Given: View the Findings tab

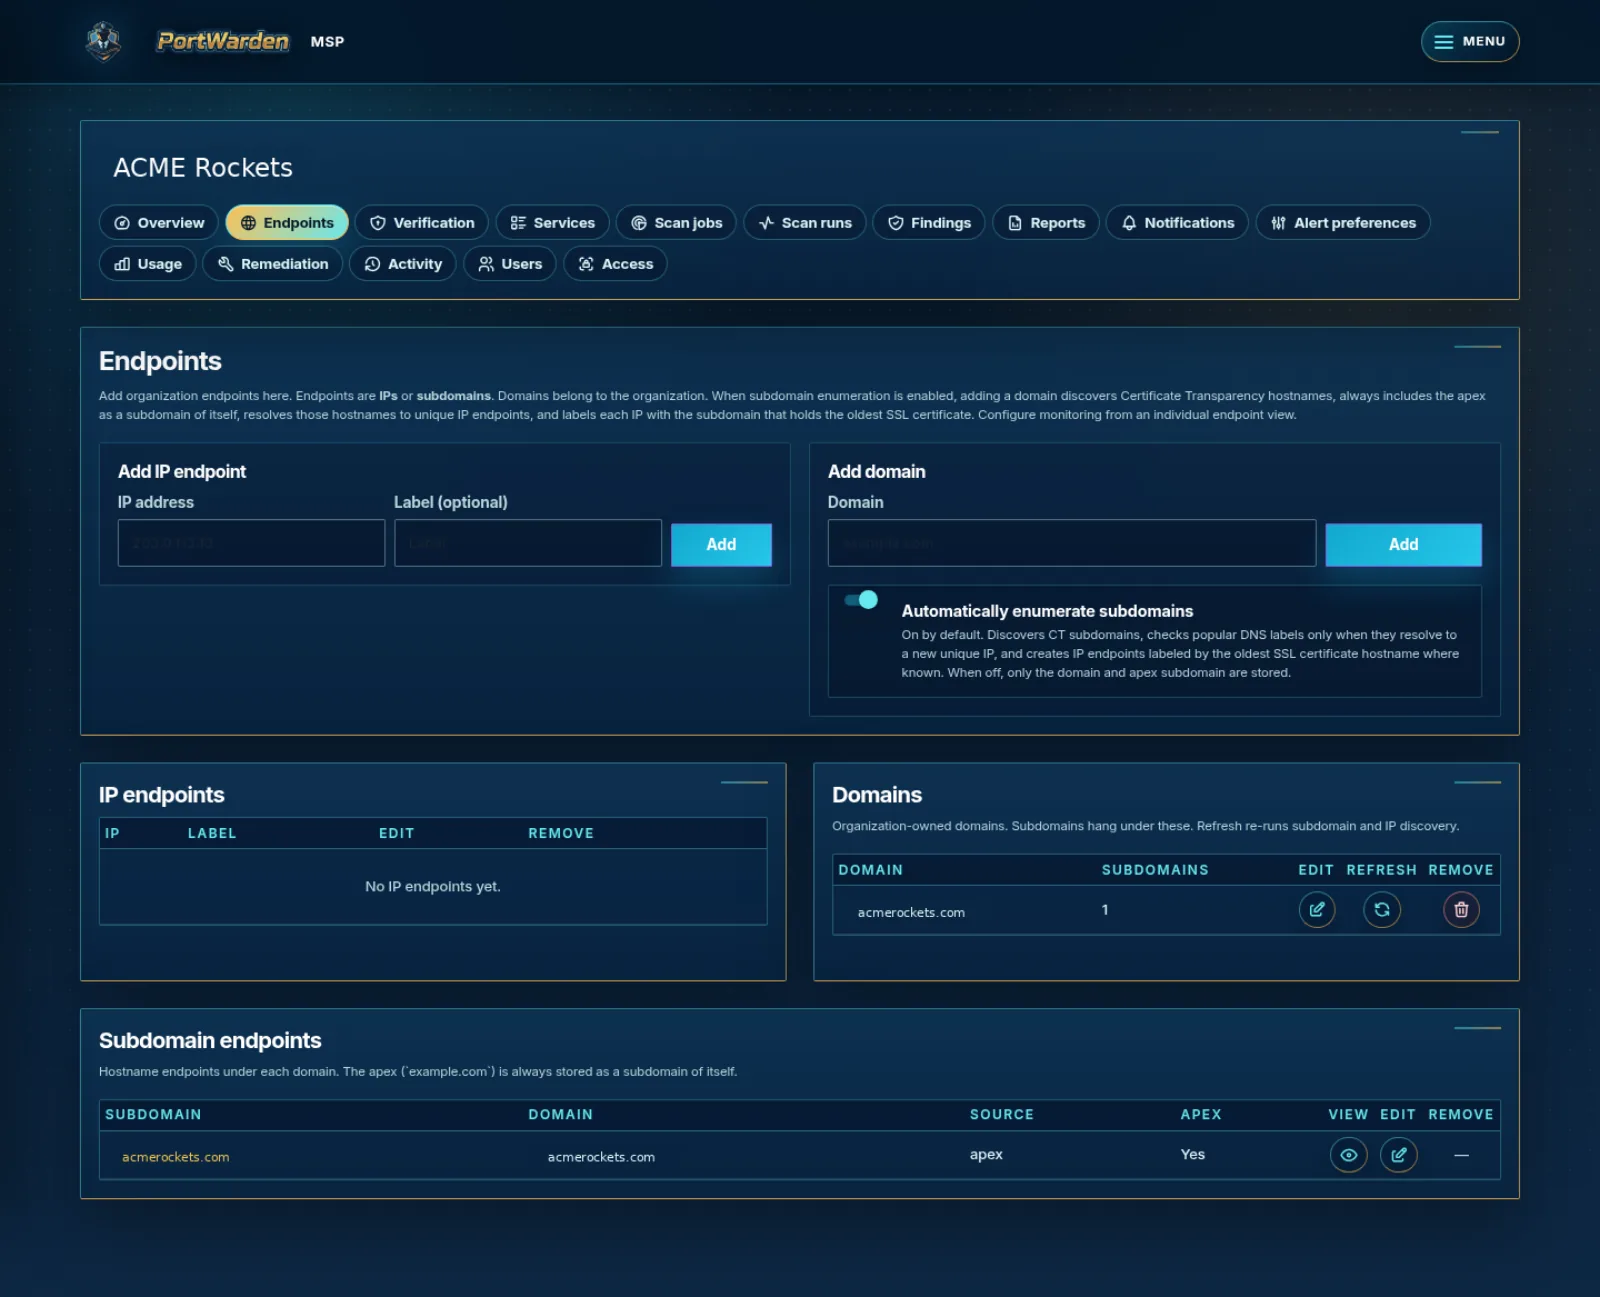Looking at the screenshot, I should click(x=929, y=223).
